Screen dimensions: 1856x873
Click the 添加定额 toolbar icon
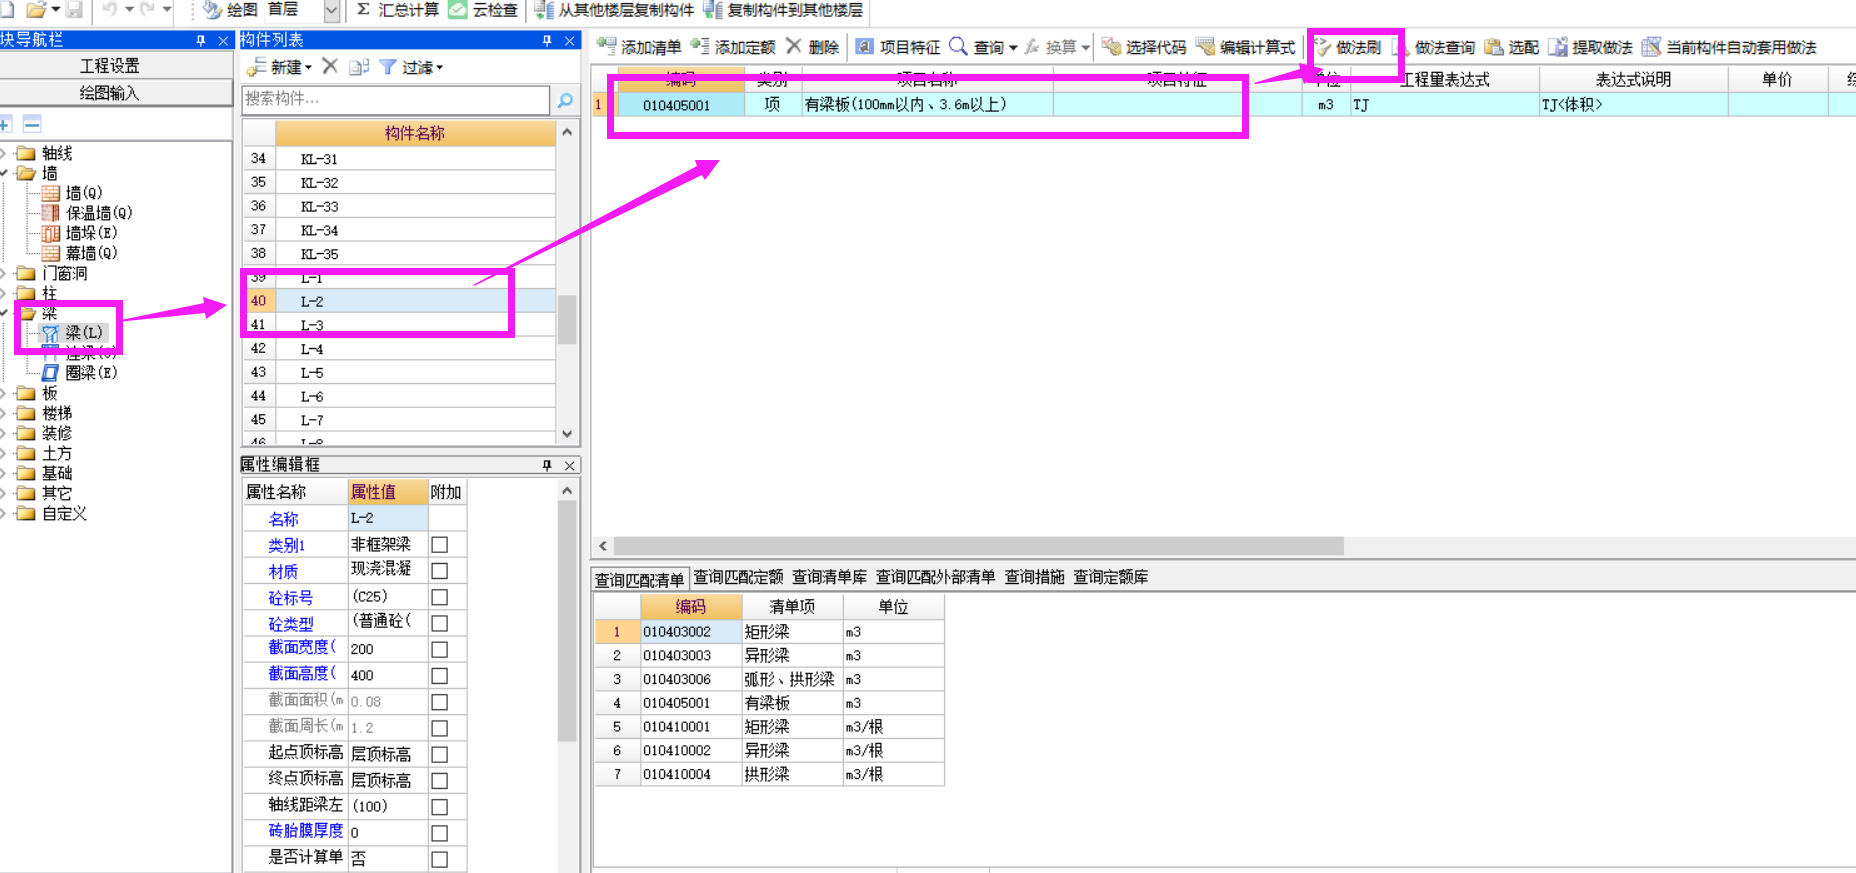700,46
